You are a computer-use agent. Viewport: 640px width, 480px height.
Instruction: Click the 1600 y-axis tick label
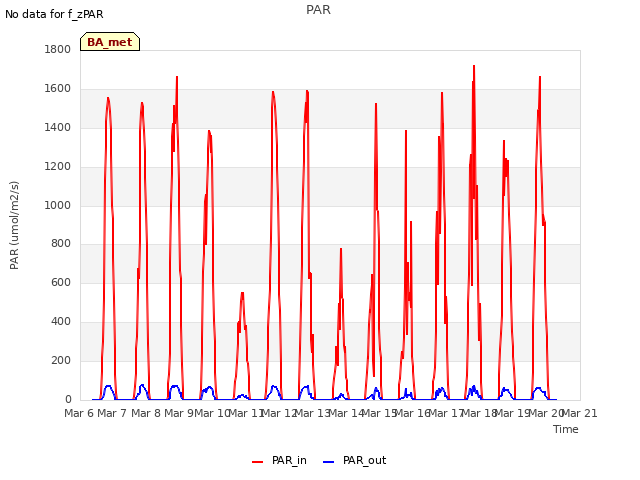58,89
